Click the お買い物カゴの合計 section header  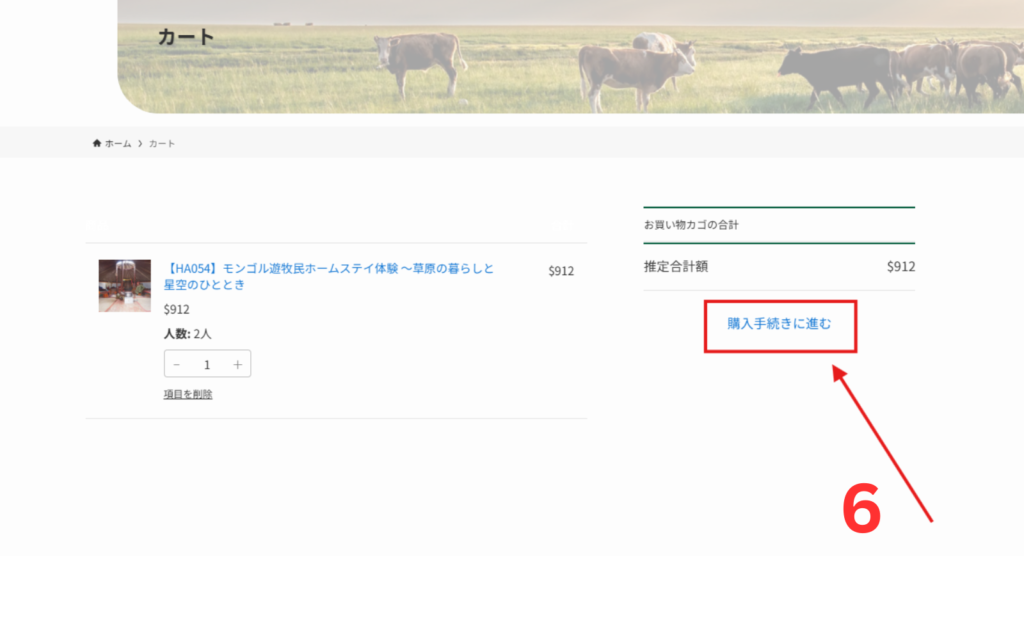[691, 225]
